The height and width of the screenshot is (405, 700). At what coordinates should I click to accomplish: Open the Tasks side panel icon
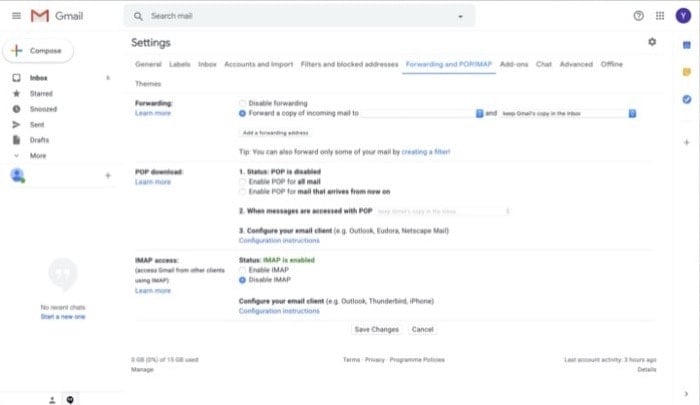[687, 99]
